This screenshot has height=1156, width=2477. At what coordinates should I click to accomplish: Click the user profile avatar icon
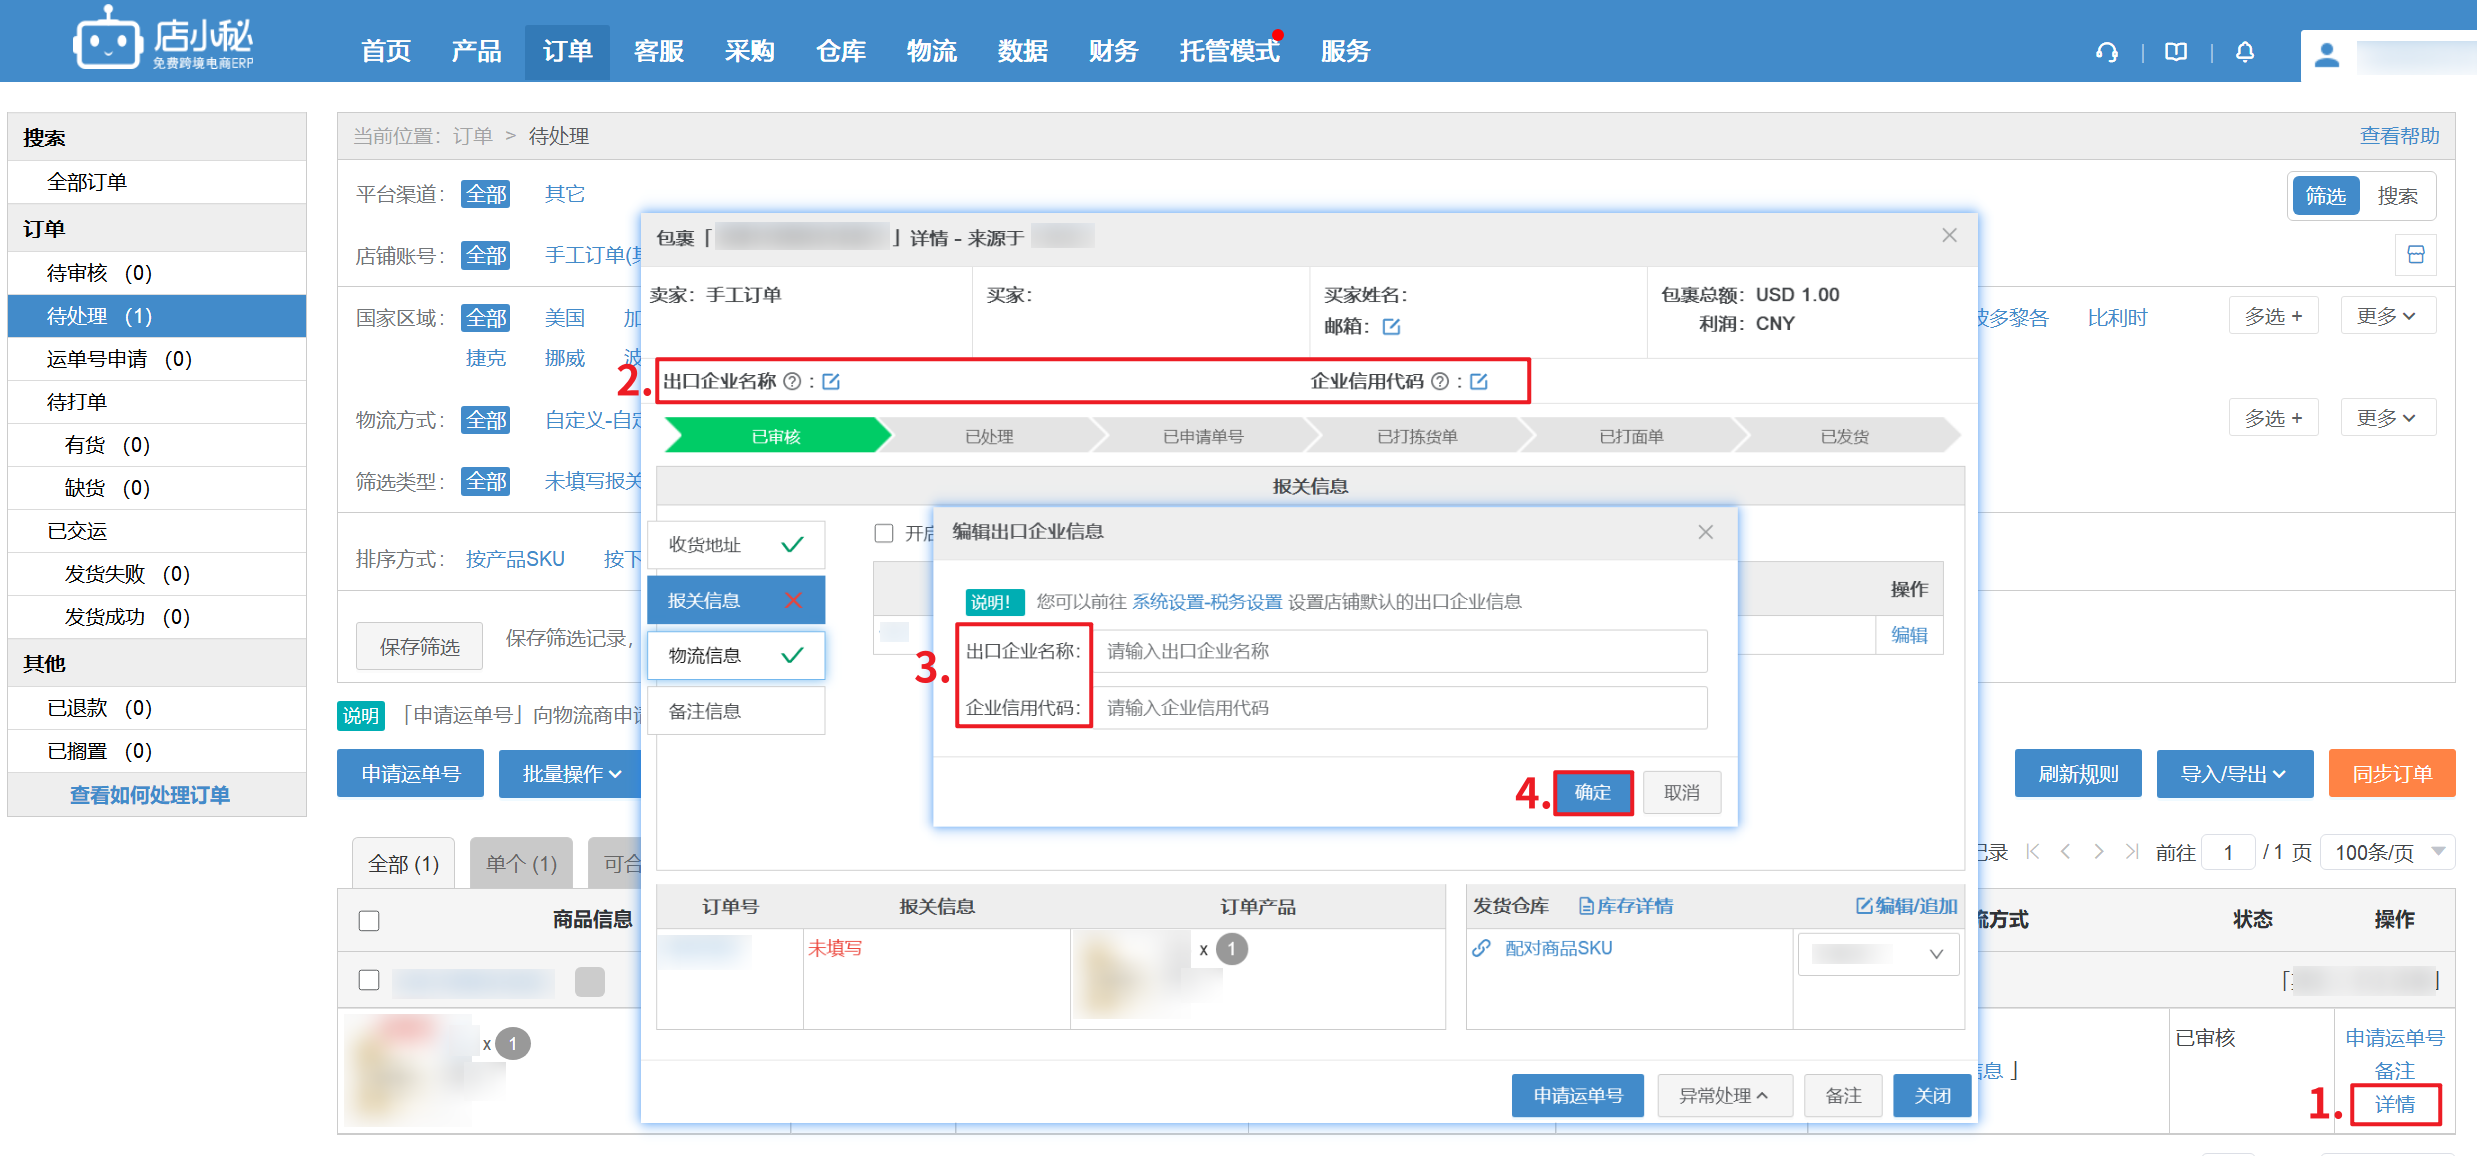pyautogui.click(x=2326, y=55)
